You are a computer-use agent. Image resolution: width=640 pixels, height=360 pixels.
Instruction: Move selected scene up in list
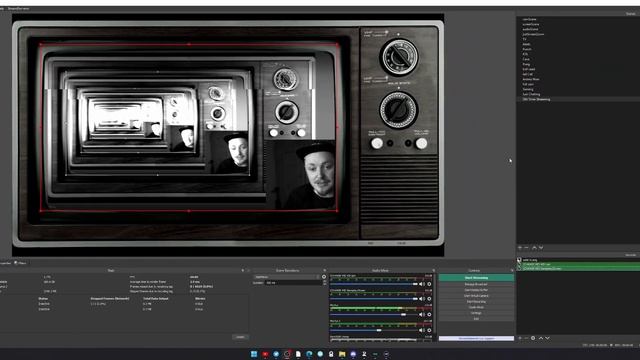click(x=534, y=247)
